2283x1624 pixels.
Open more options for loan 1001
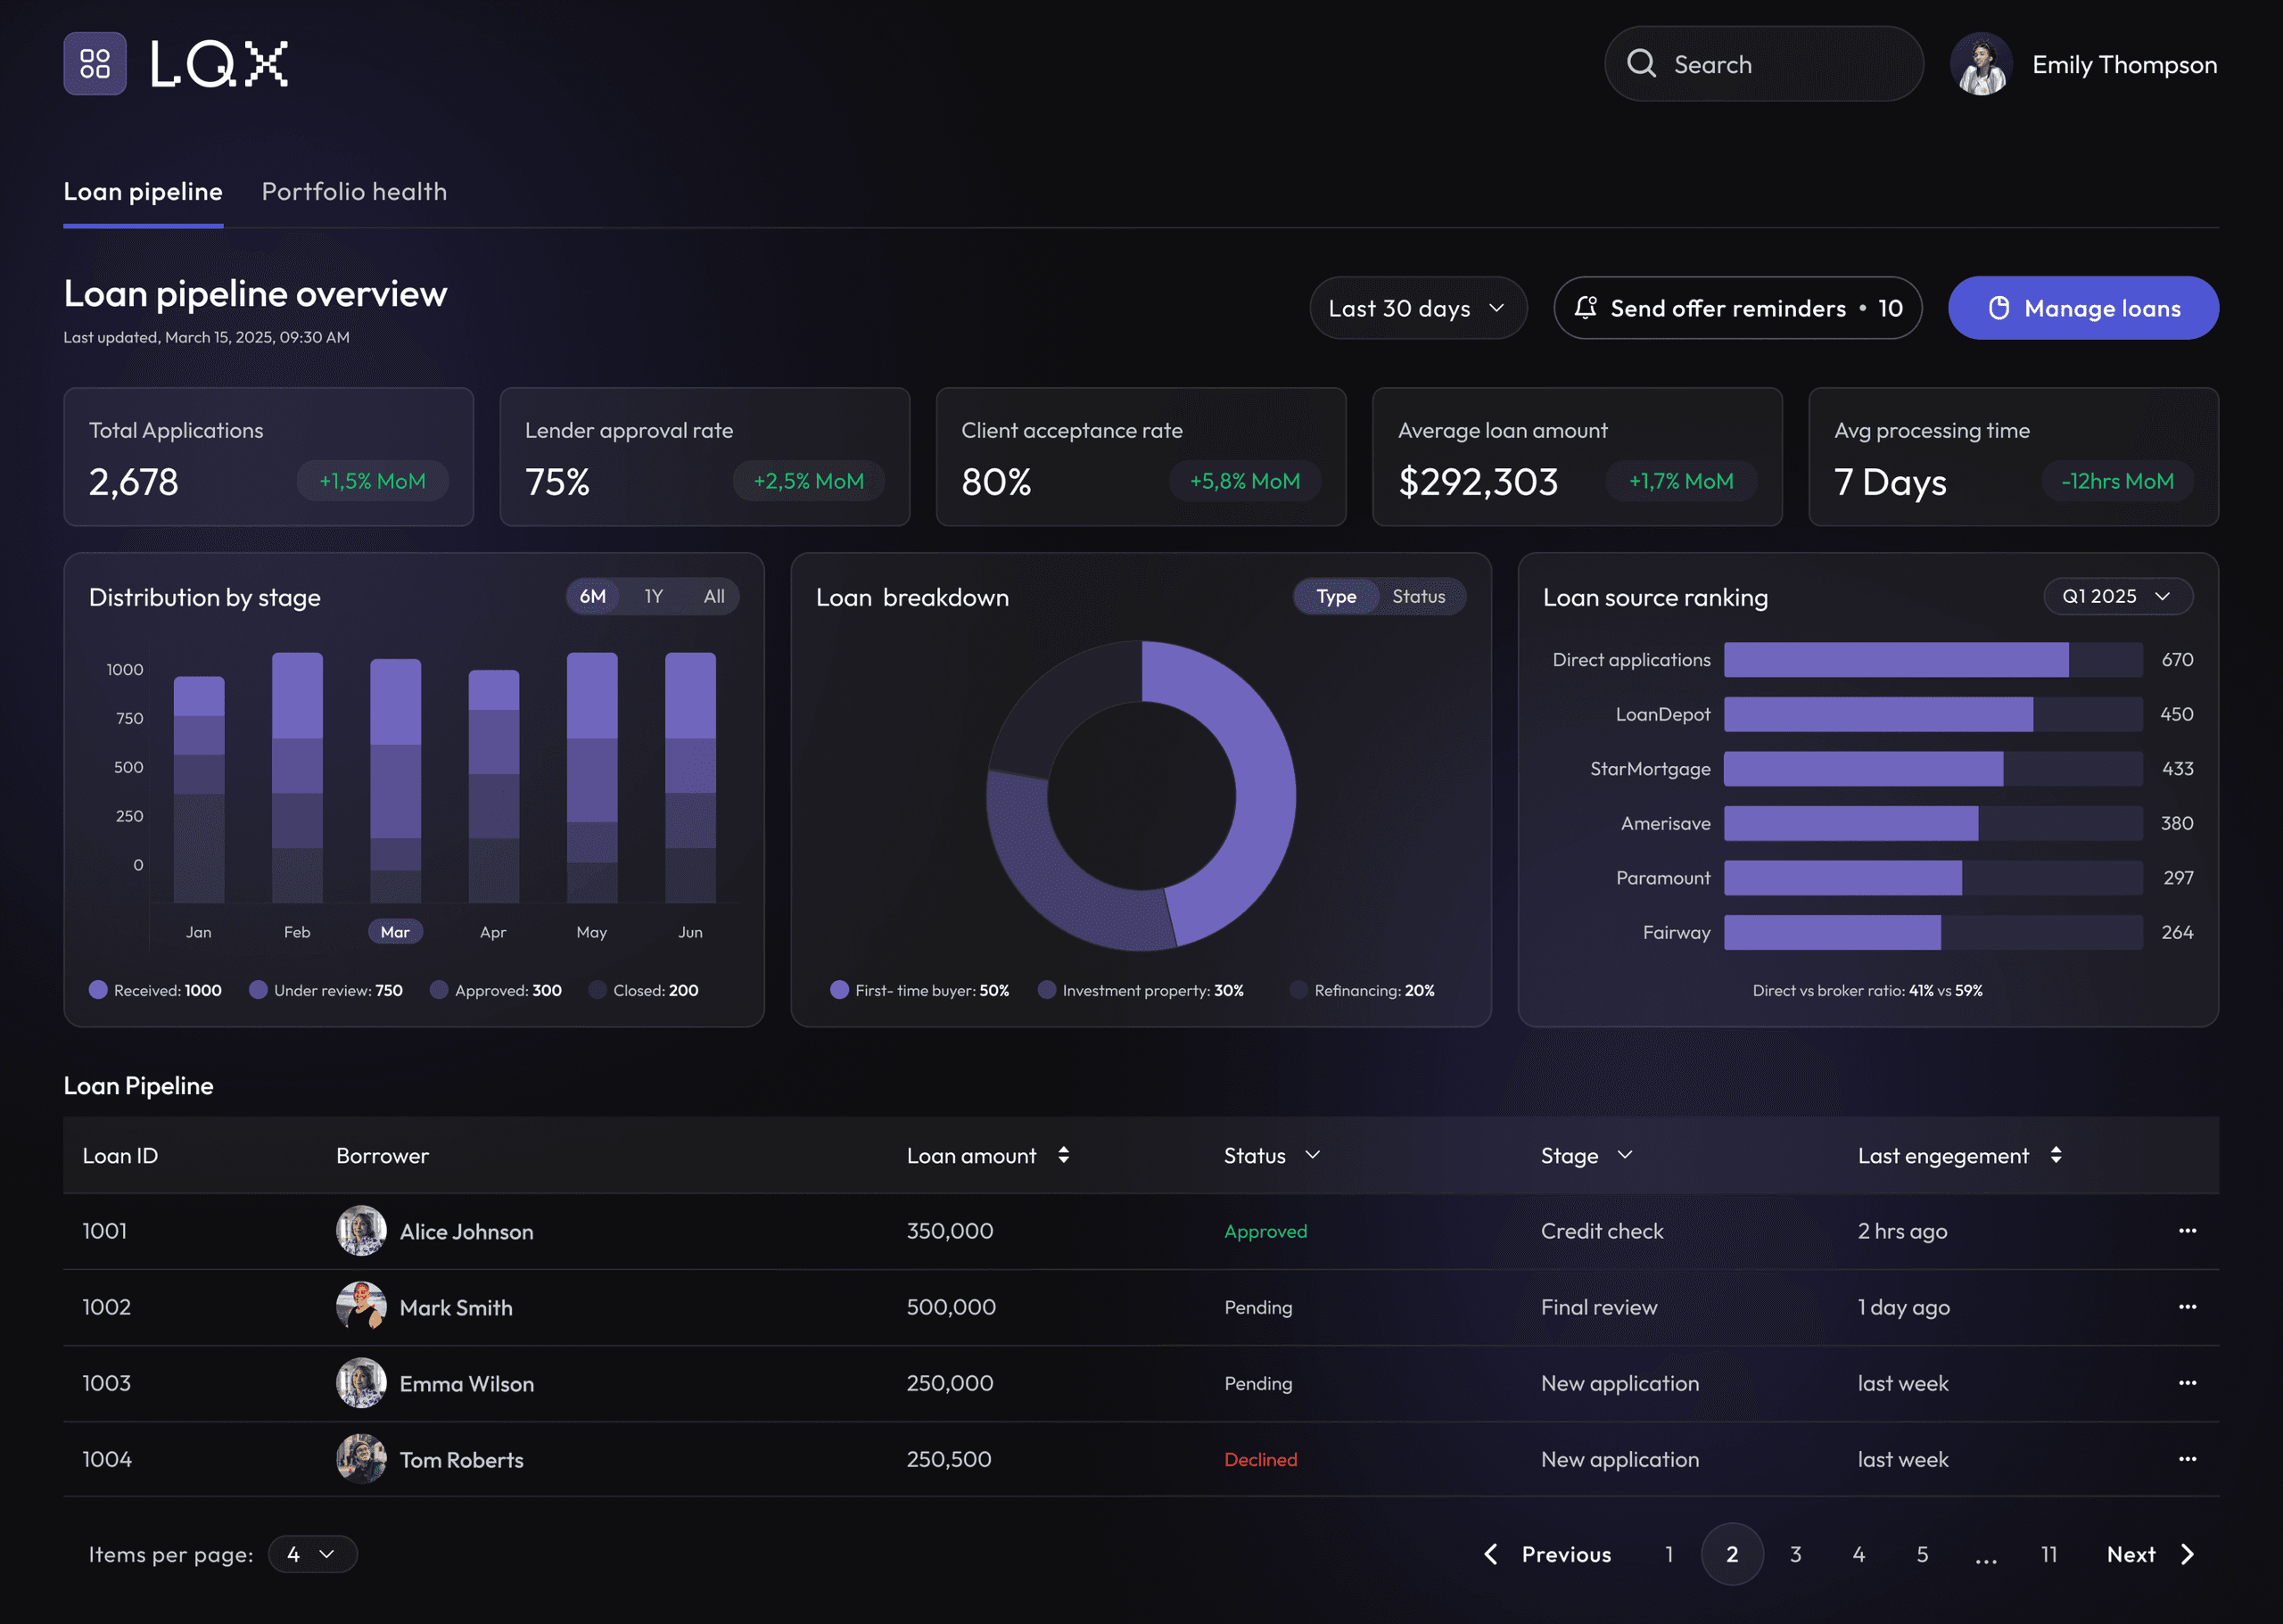click(x=2187, y=1231)
